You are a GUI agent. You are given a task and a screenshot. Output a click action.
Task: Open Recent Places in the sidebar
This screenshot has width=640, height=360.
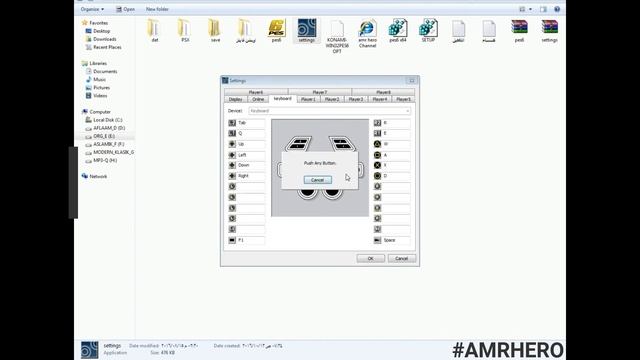point(104,47)
